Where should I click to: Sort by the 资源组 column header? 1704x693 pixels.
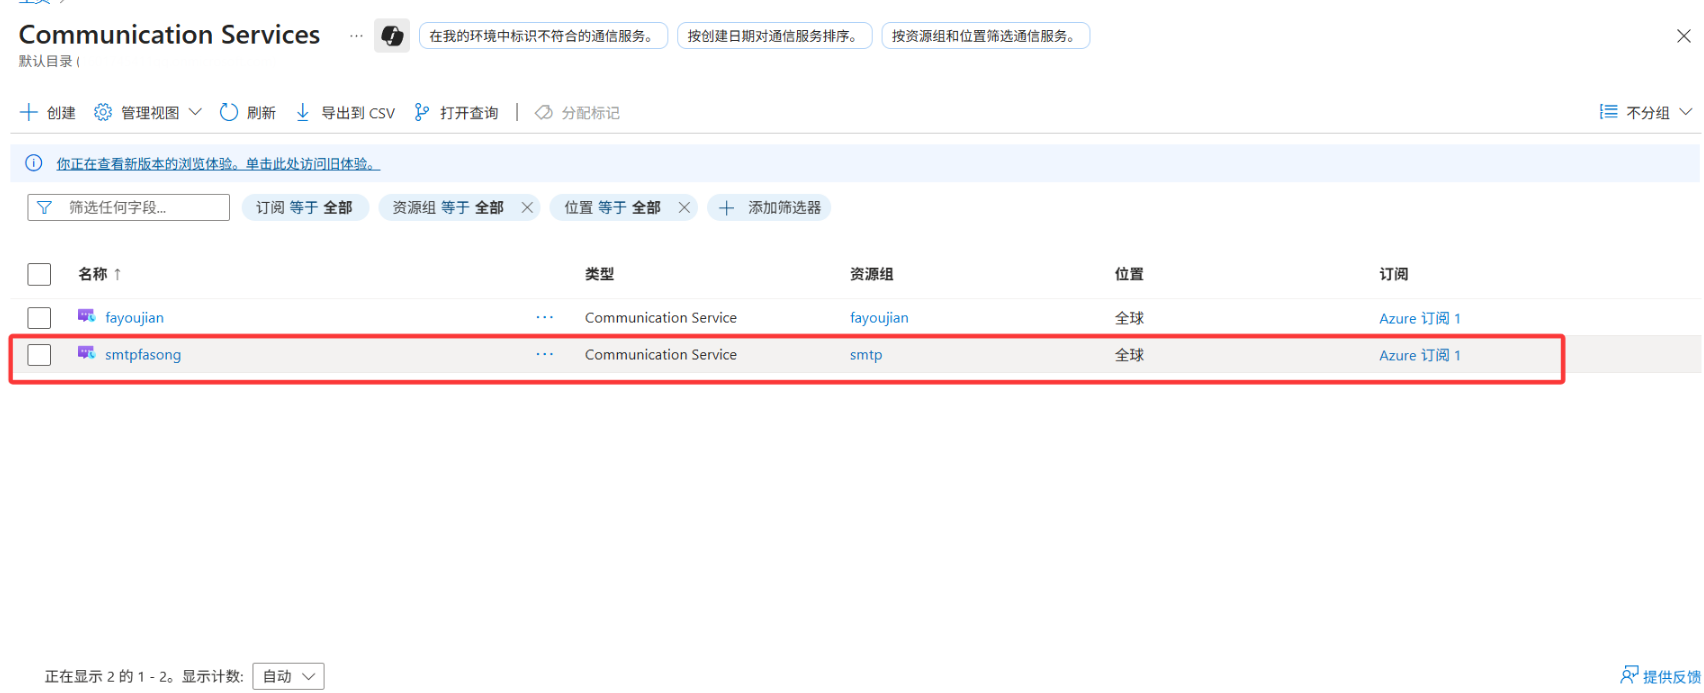point(872,274)
